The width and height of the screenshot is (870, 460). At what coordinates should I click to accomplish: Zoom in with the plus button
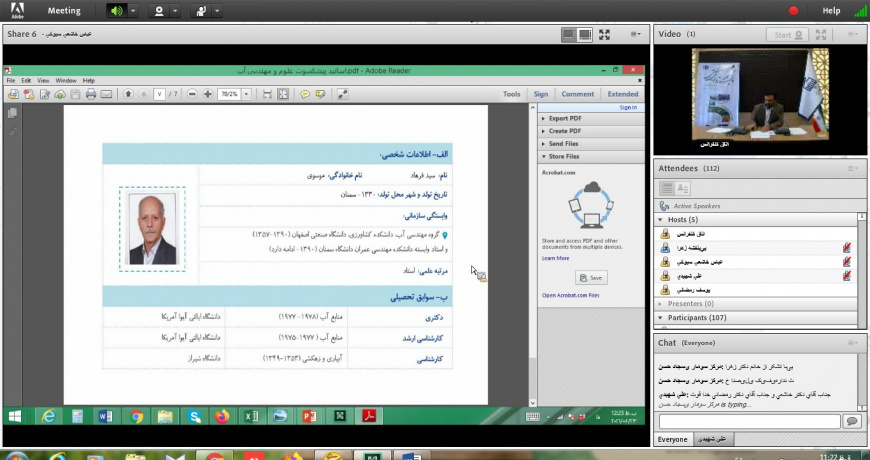tap(208, 94)
